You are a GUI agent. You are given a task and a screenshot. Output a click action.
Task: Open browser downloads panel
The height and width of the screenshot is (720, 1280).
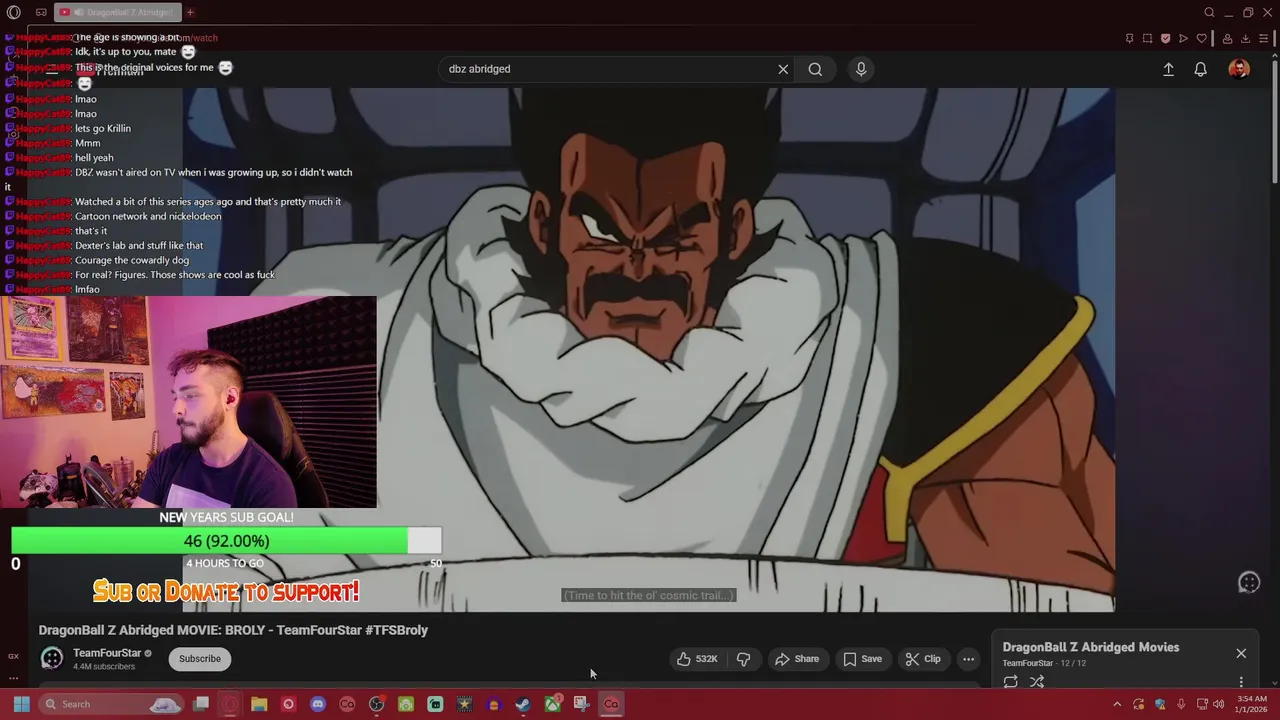1245,38
